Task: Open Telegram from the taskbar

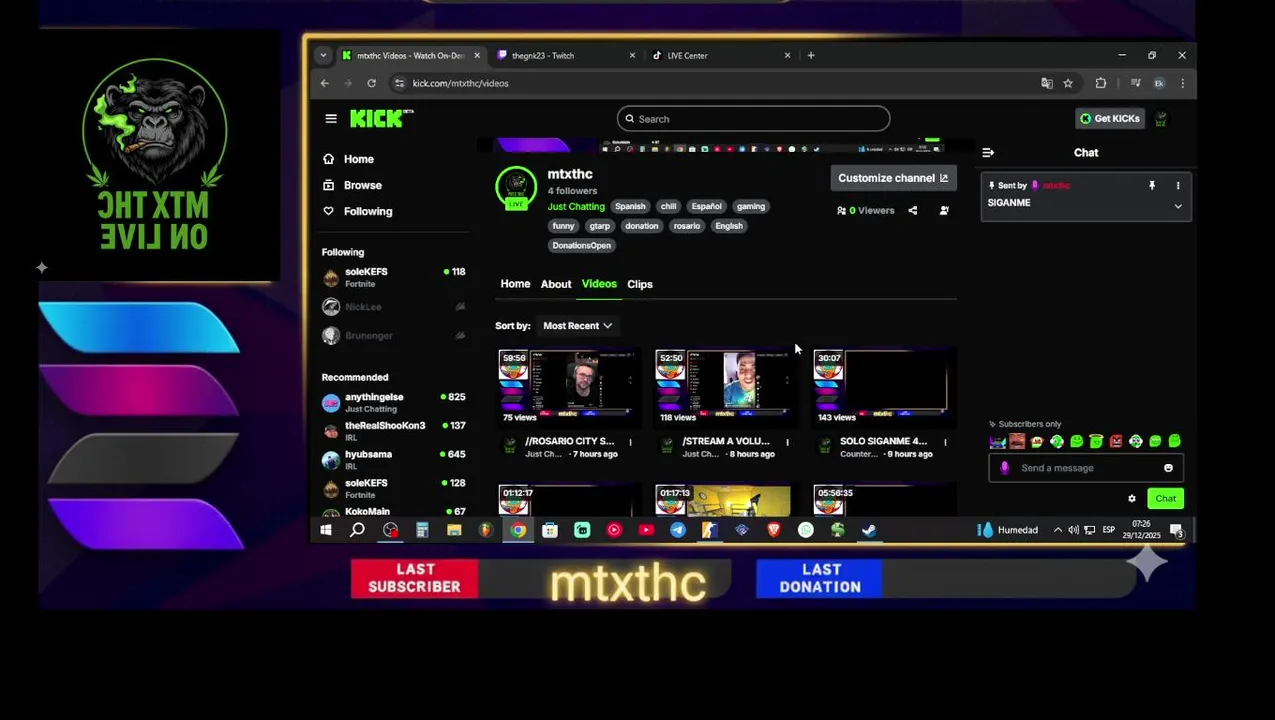Action: [678, 531]
